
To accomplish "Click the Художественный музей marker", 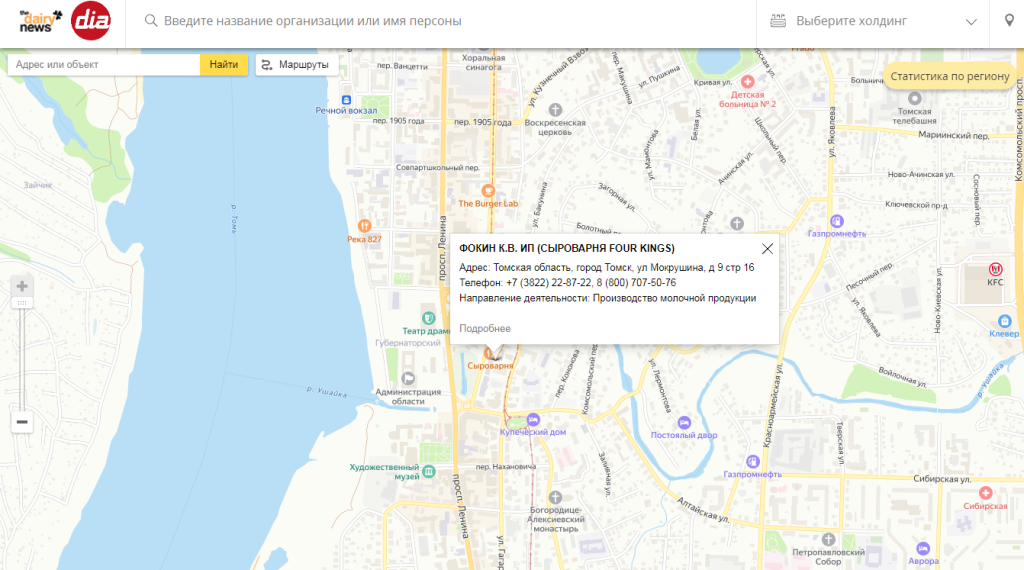I will tap(428, 471).
